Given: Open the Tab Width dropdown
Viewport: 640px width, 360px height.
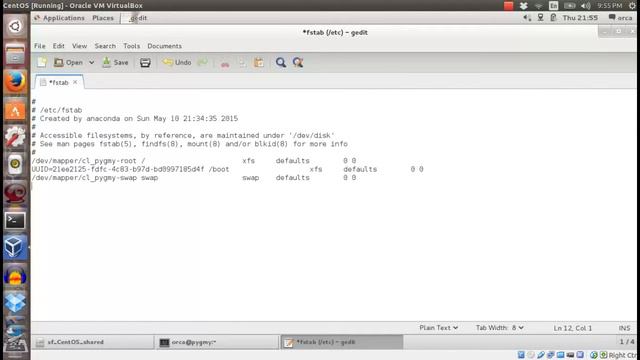Looking at the screenshot, I should coord(499,328).
